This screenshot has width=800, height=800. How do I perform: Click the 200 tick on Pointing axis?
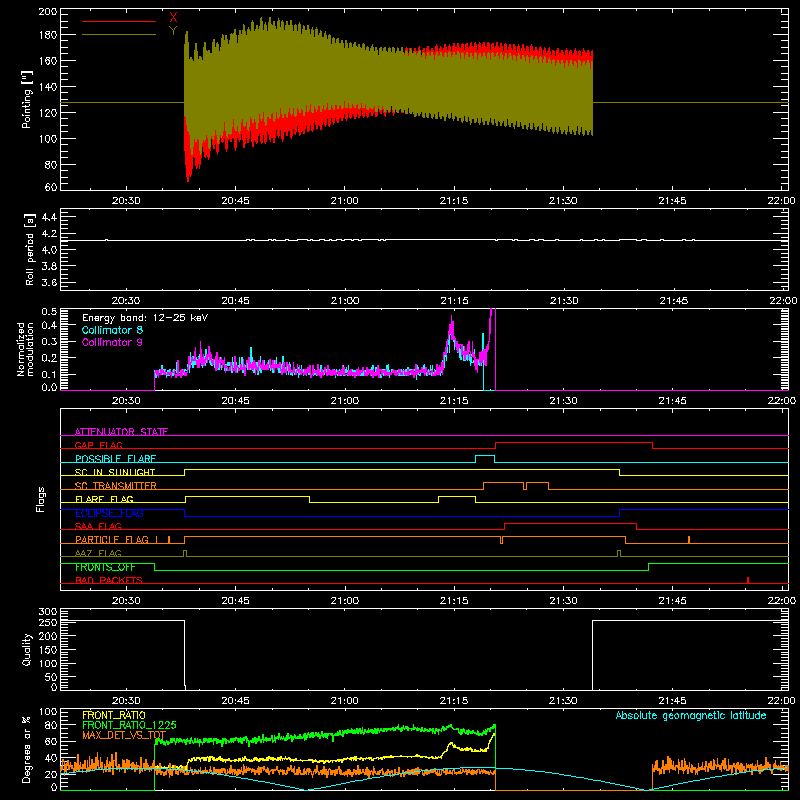click(48, 11)
